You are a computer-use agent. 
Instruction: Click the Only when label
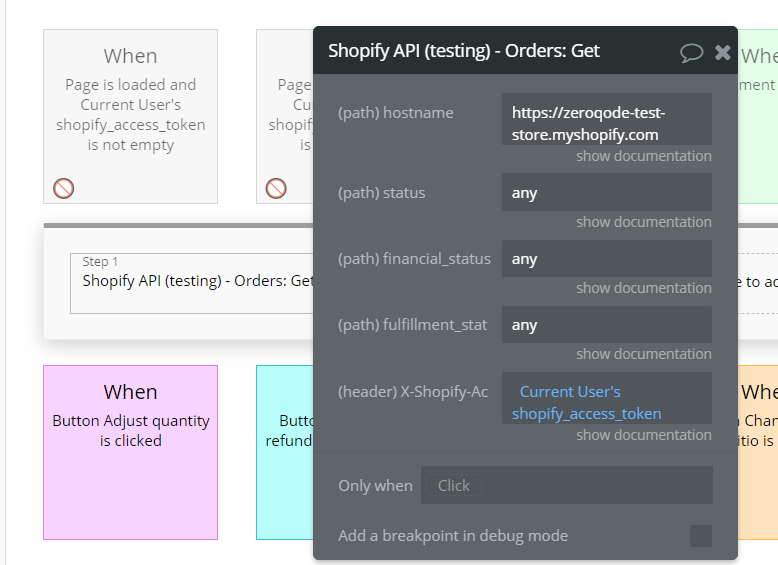375,486
